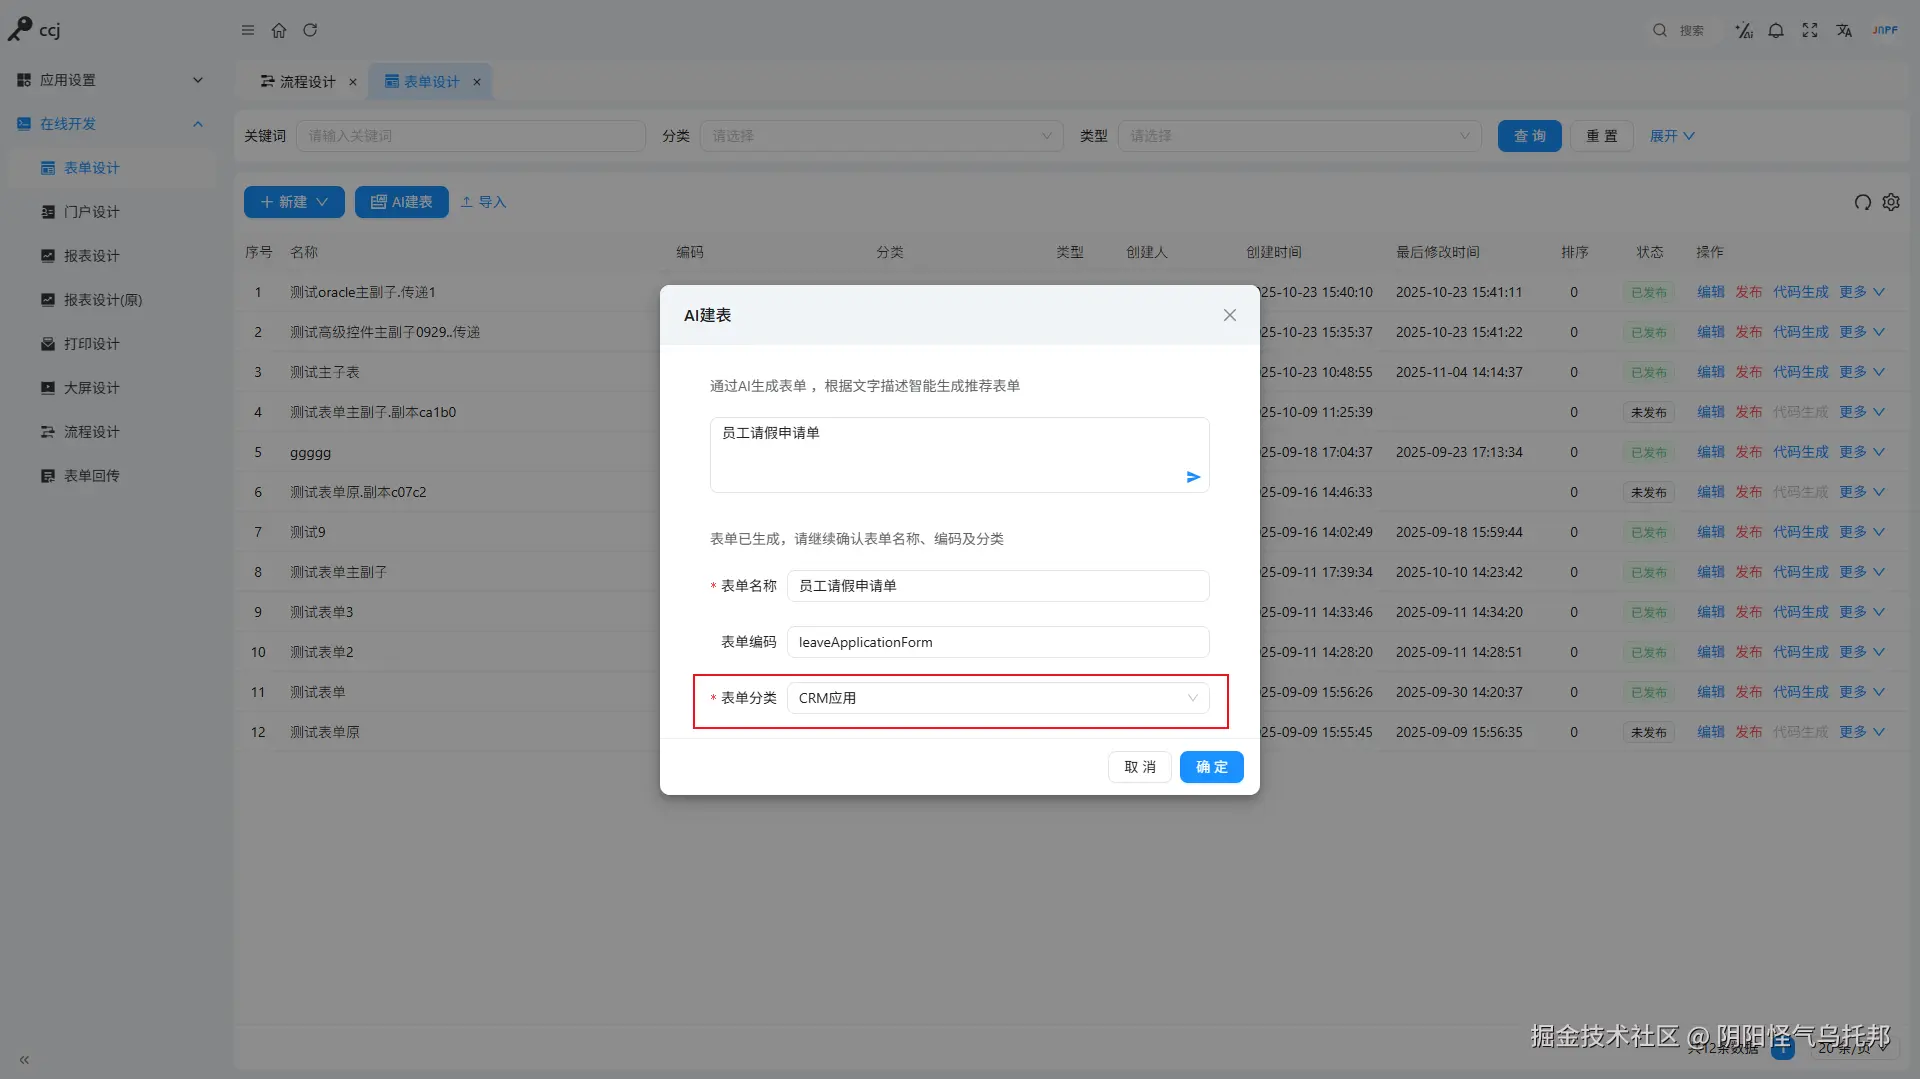Screen dimensions: 1920x1079
Task: Click the 名称 column header
Action: coord(304,252)
